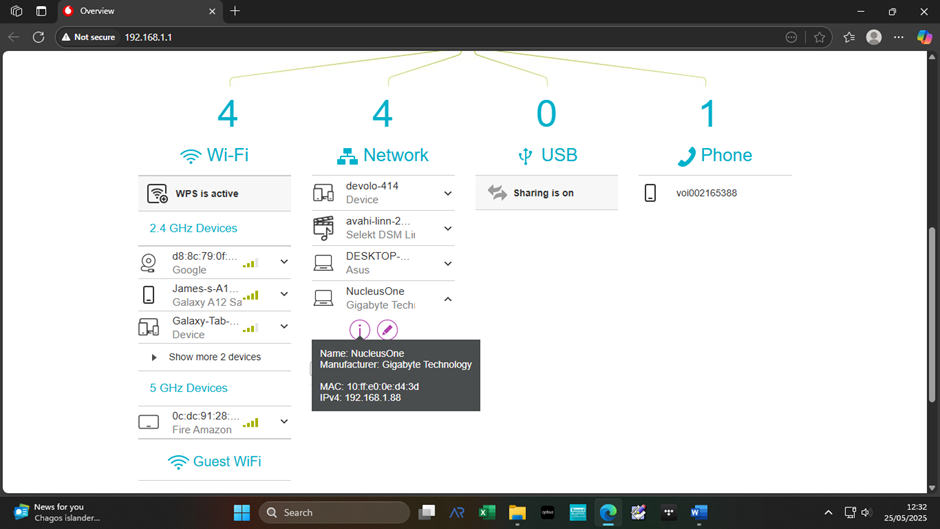Click the Windows taskbar Search box
The height and width of the screenshot is (529, 940).
[x=334, y=513]
